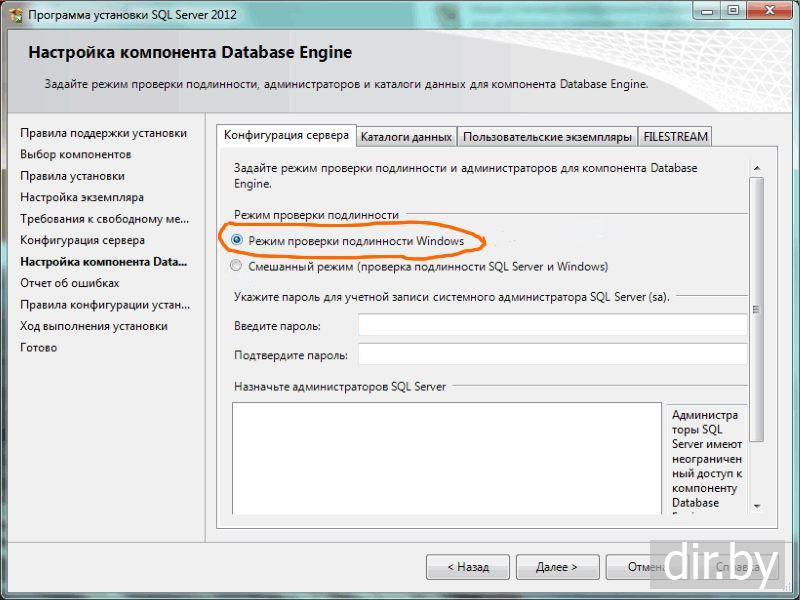Open the Конфигурация сервера tab
This screenshot has height=600, width=800.
pyautogui.click(x=286, y=136)
